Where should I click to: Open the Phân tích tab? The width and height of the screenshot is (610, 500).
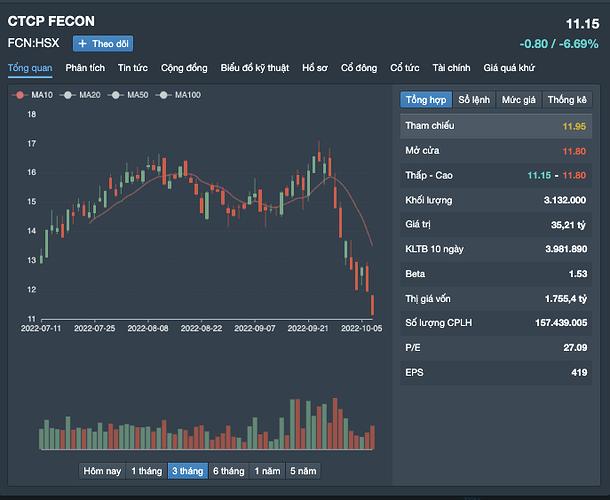pos(85,68)
